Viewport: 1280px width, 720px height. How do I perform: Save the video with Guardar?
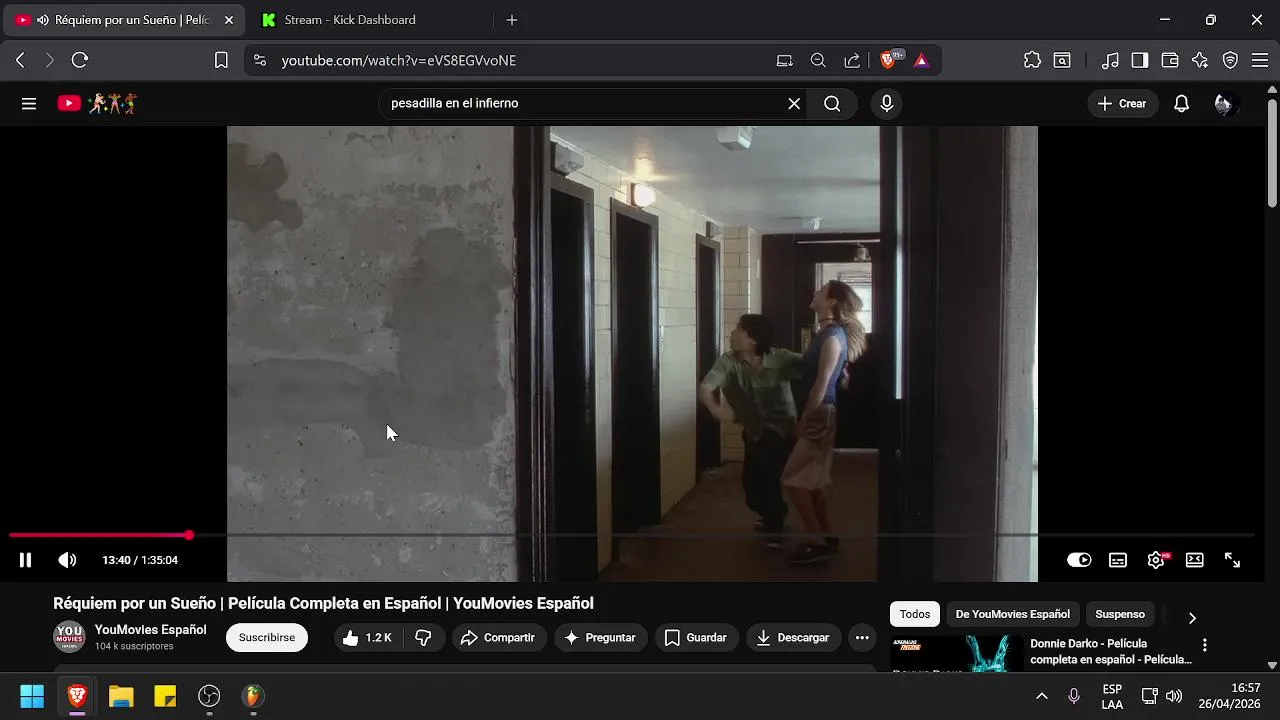696,637
